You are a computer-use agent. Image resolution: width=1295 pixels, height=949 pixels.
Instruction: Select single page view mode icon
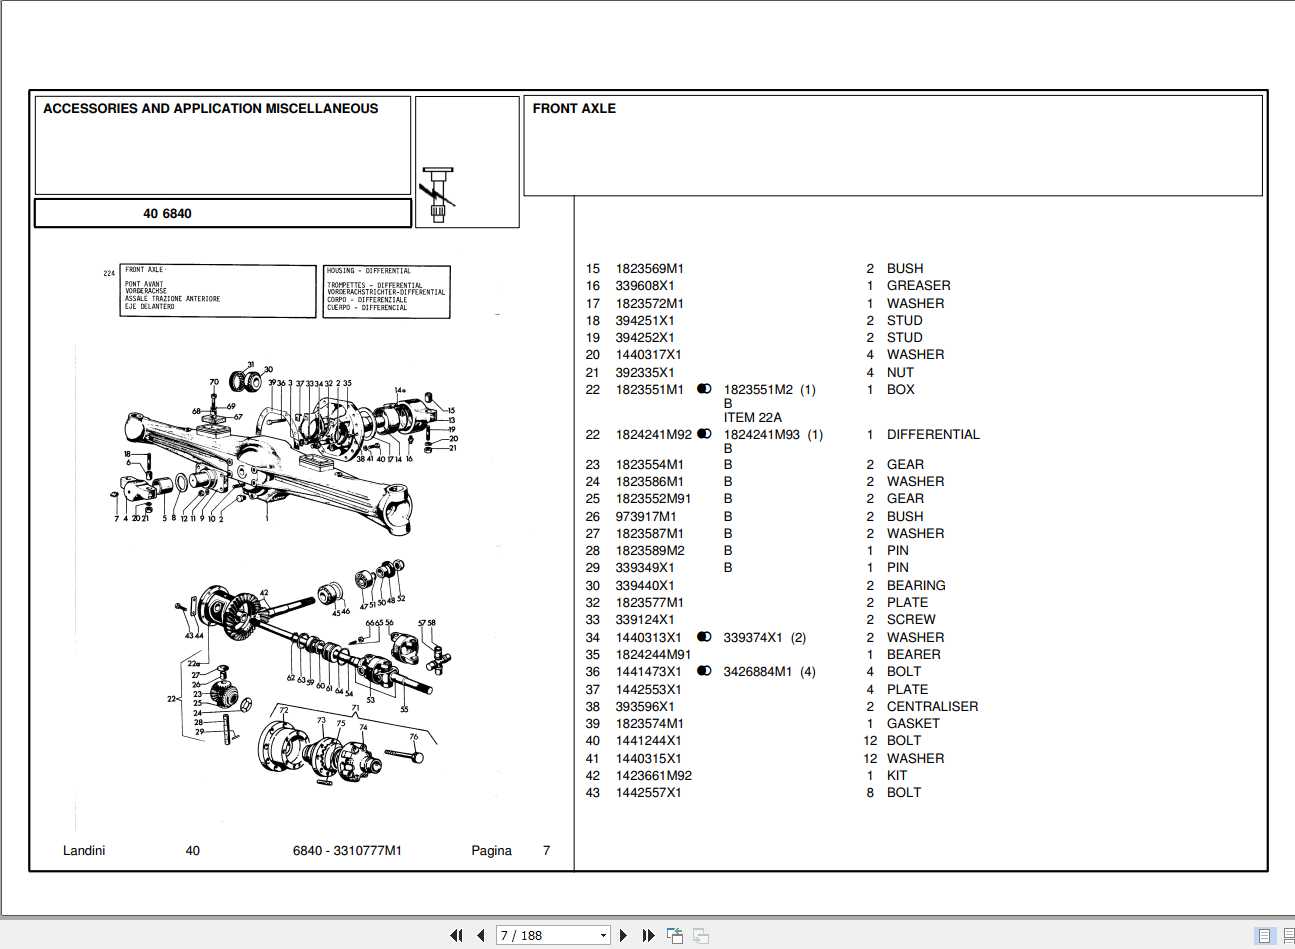click(1265, 936)
